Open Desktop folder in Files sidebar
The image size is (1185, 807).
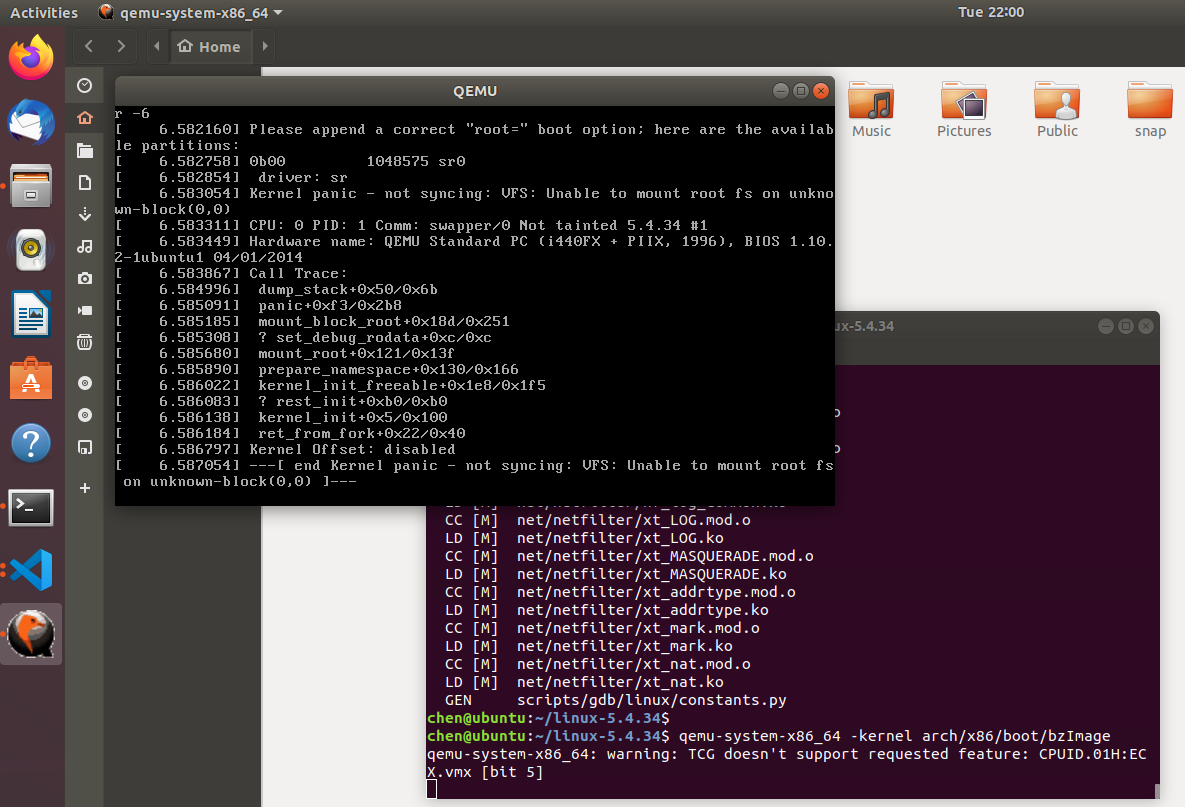pos(85,150)
